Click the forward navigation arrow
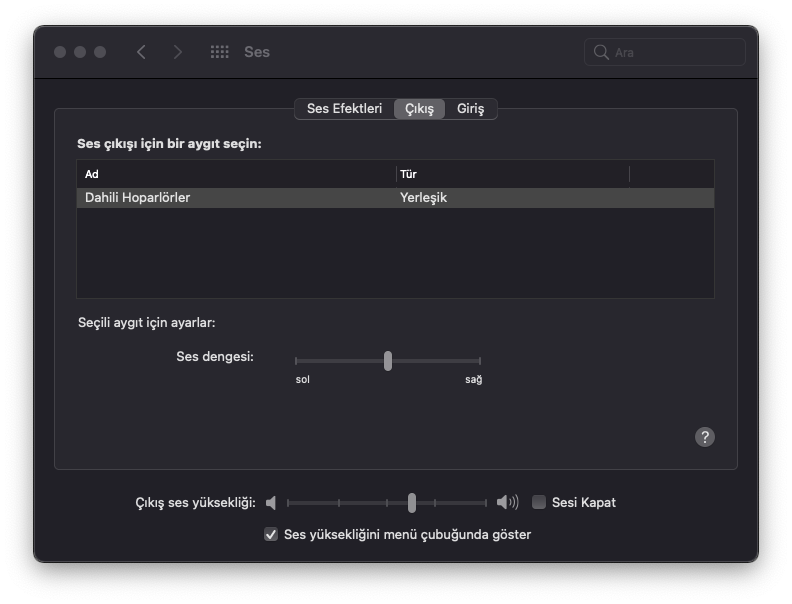The width and height of the screenshot is (792, 604). click(178, 52)
